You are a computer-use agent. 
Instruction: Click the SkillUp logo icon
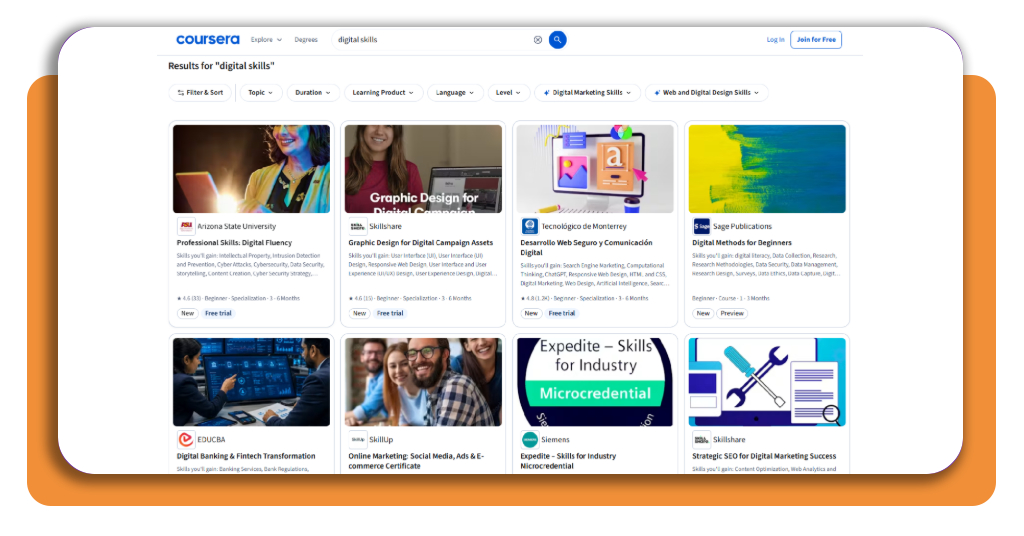[x=357, y=439]
